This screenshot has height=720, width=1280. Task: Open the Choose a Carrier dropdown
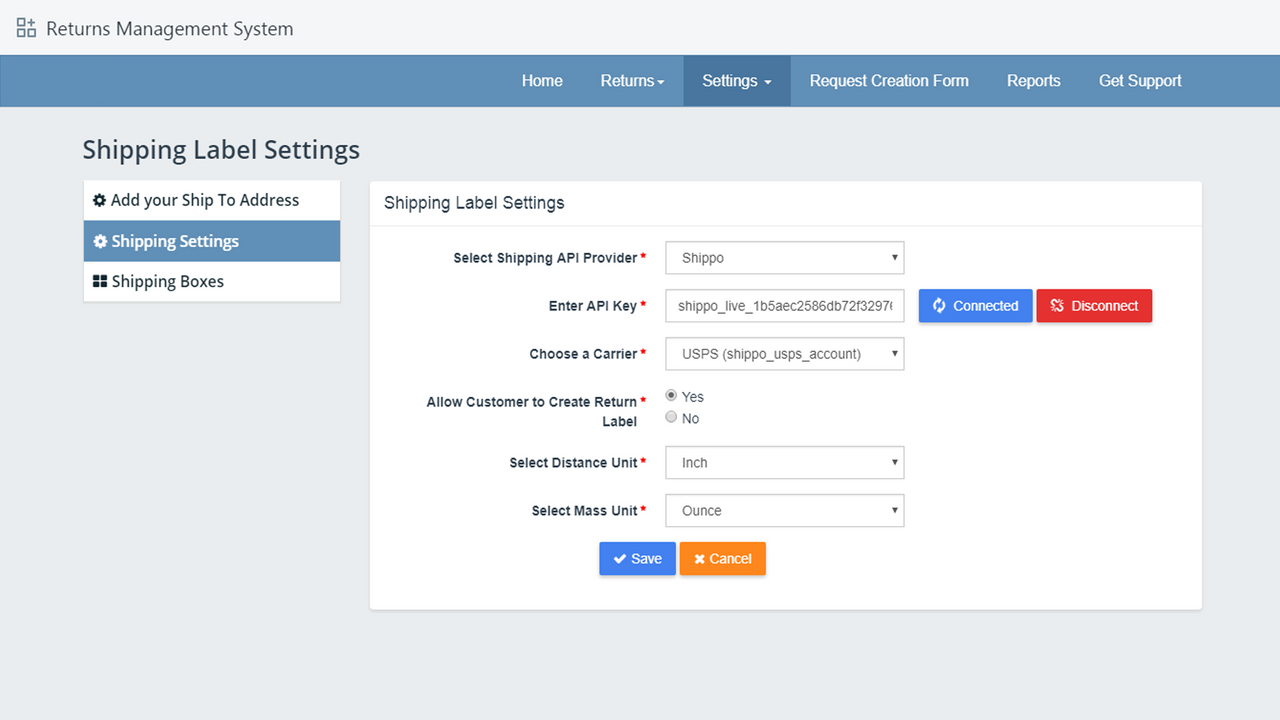(x=784, y=353)
